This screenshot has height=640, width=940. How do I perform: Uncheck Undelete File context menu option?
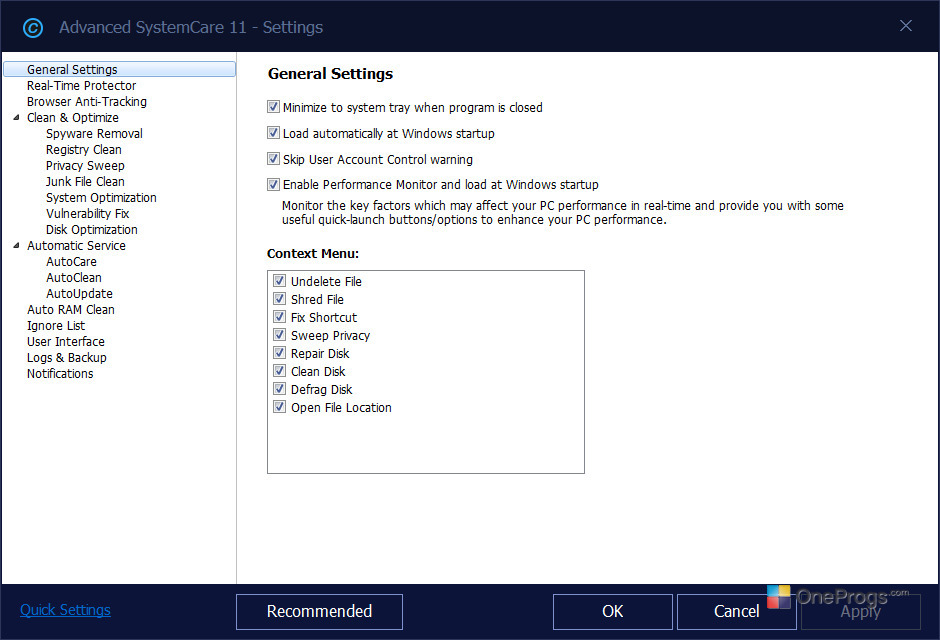tap(279, 281)
